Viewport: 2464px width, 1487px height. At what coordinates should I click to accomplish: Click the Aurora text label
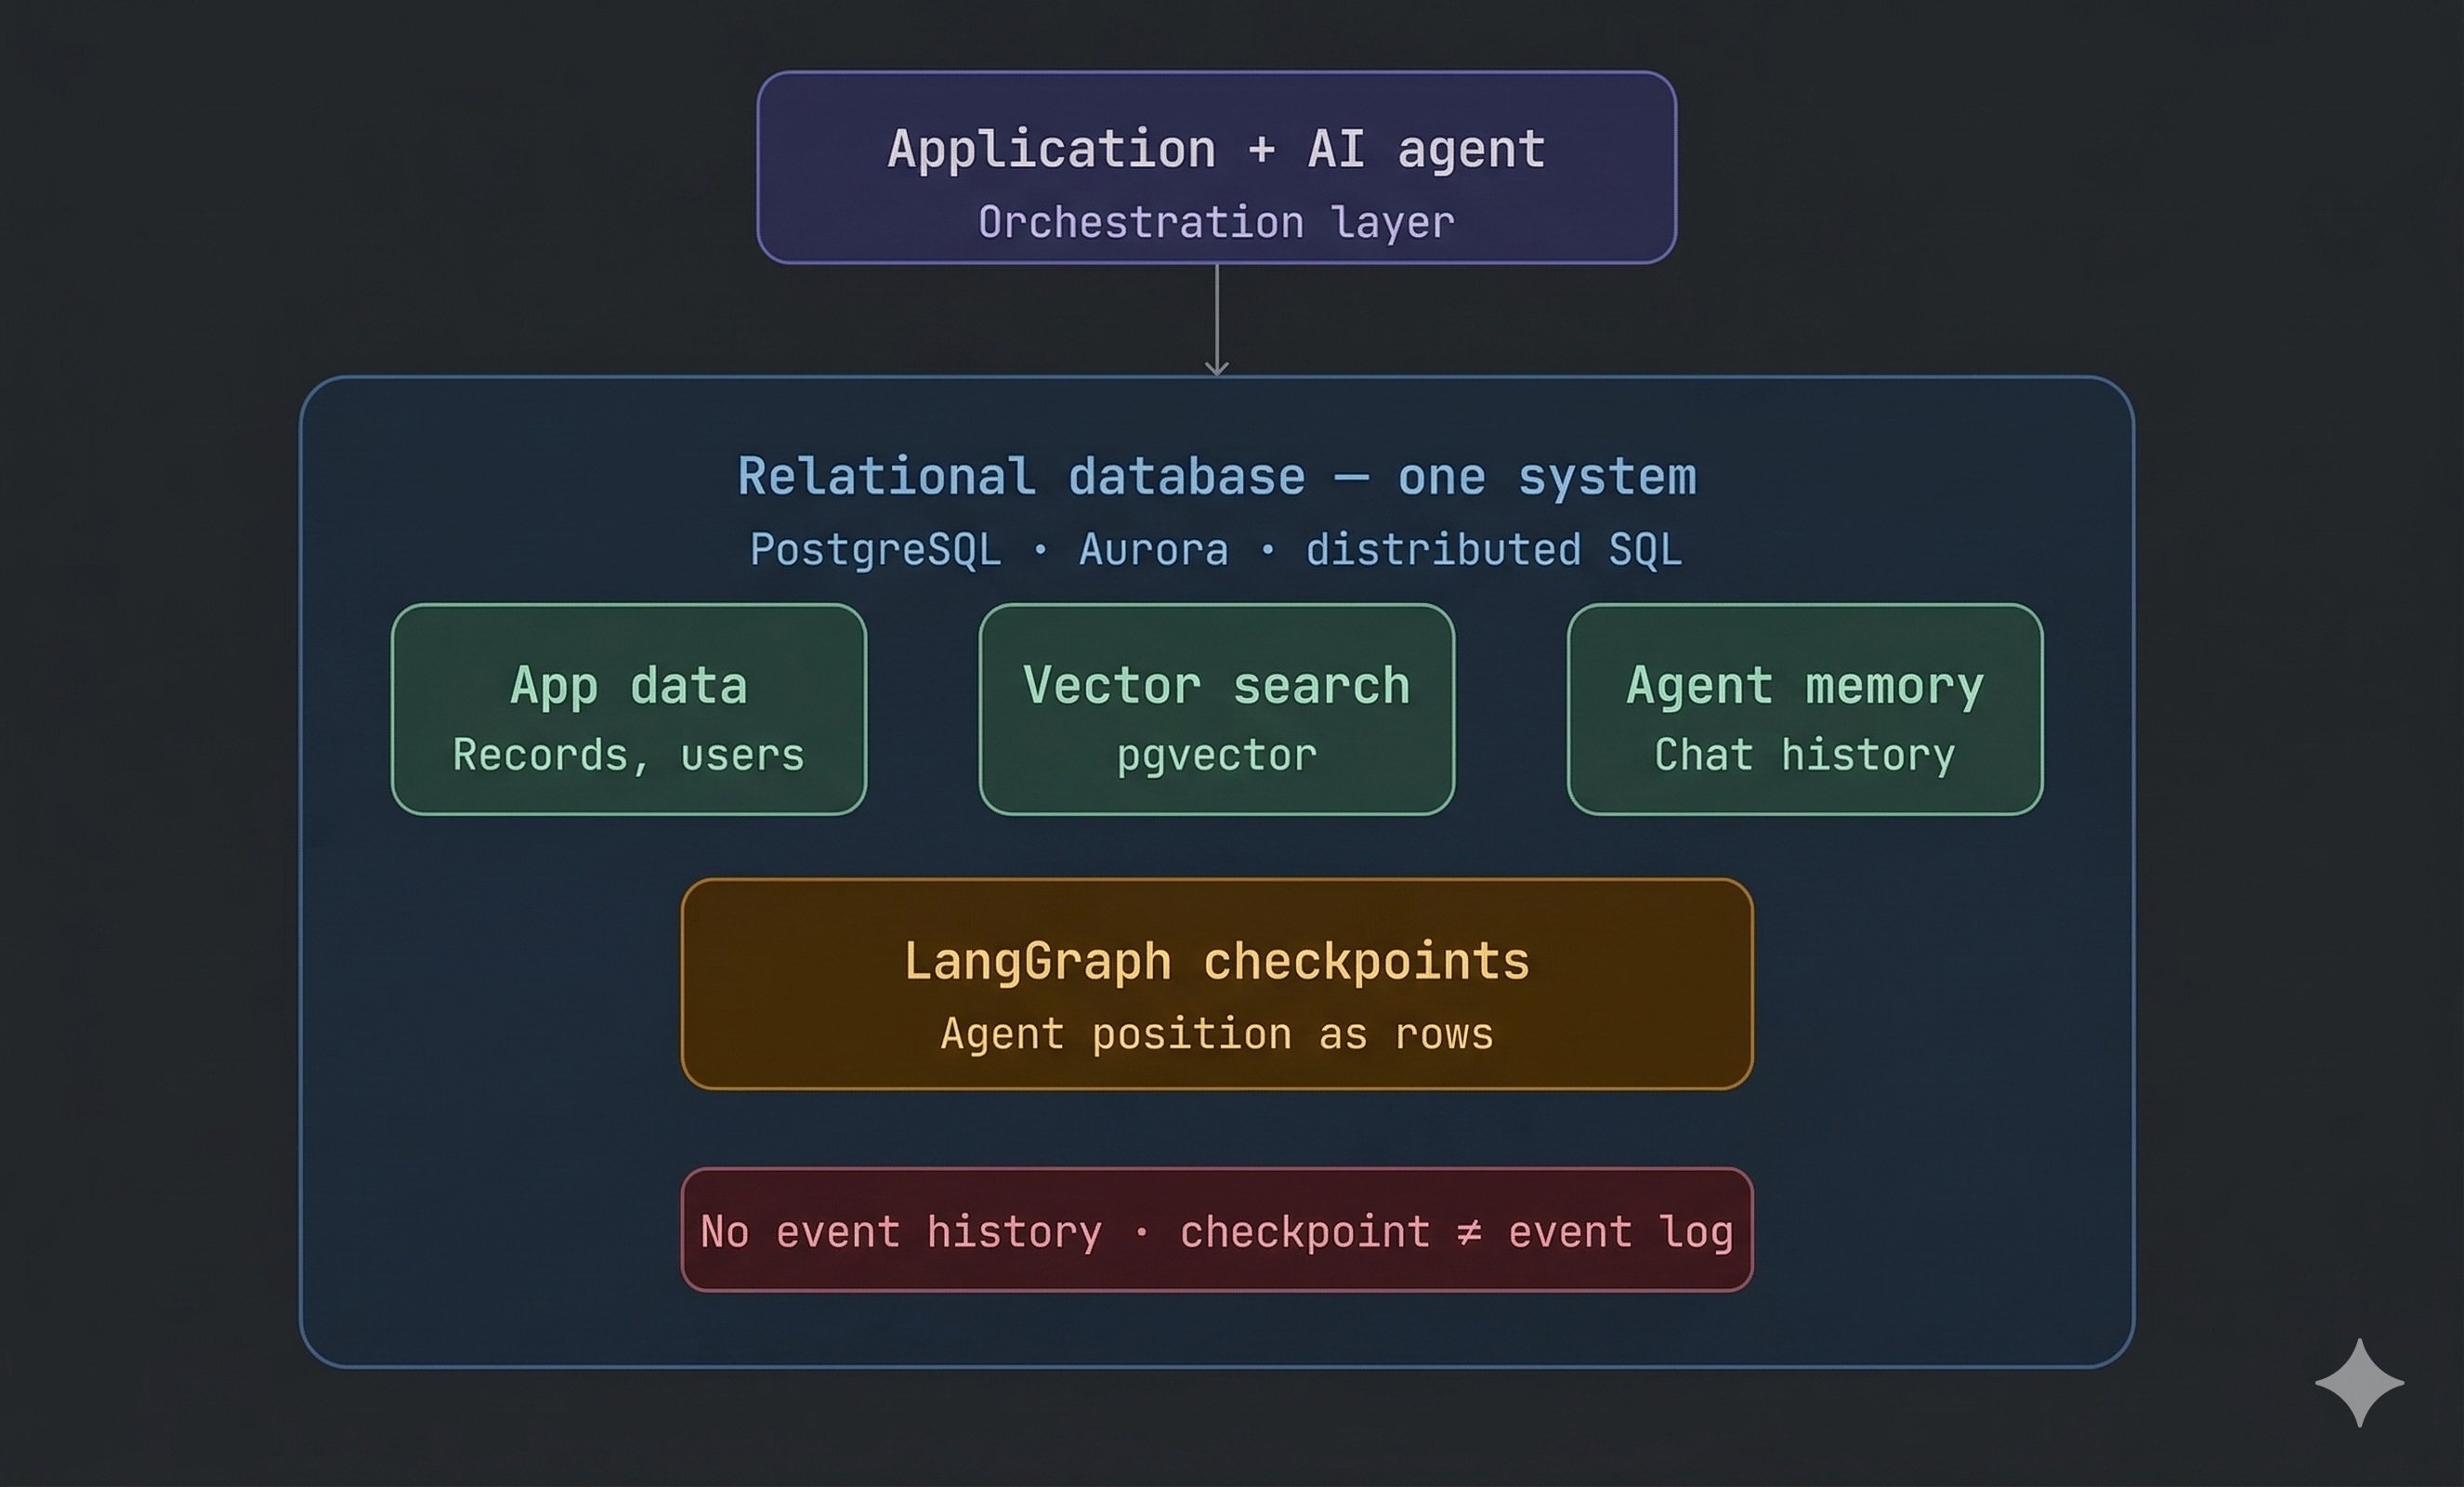tap(1153, 550)
